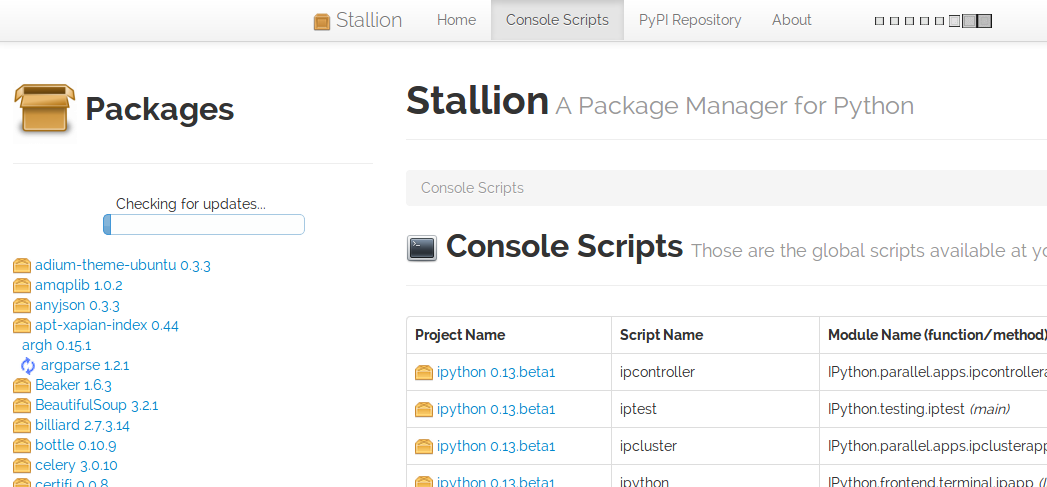
Task: Click the package icon next to adium-theme-ubuntu
Action: 22,265
